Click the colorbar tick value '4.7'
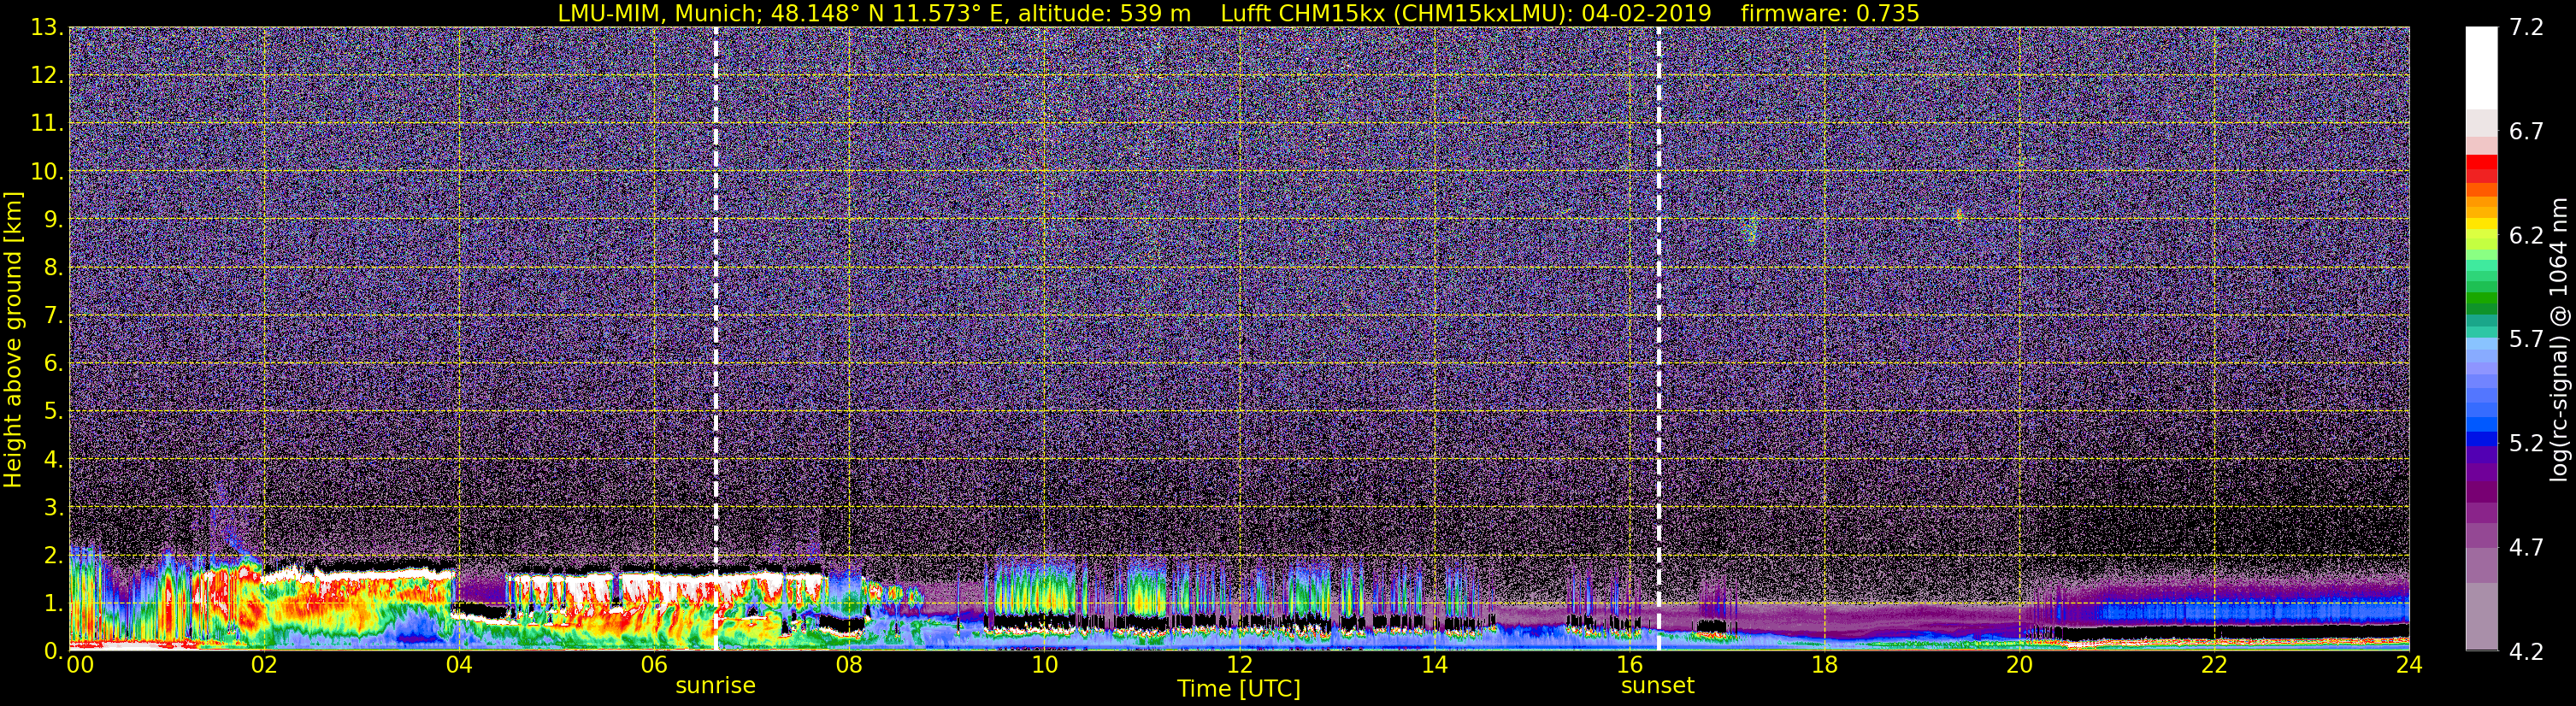The width and height of the screenshot is (2576, 706). pos(2526,548)
